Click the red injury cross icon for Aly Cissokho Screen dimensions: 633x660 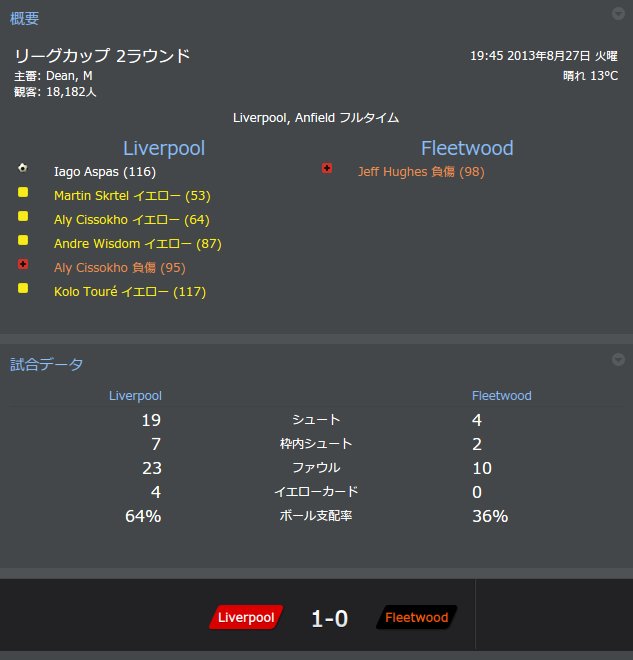[x=23, y=264]
